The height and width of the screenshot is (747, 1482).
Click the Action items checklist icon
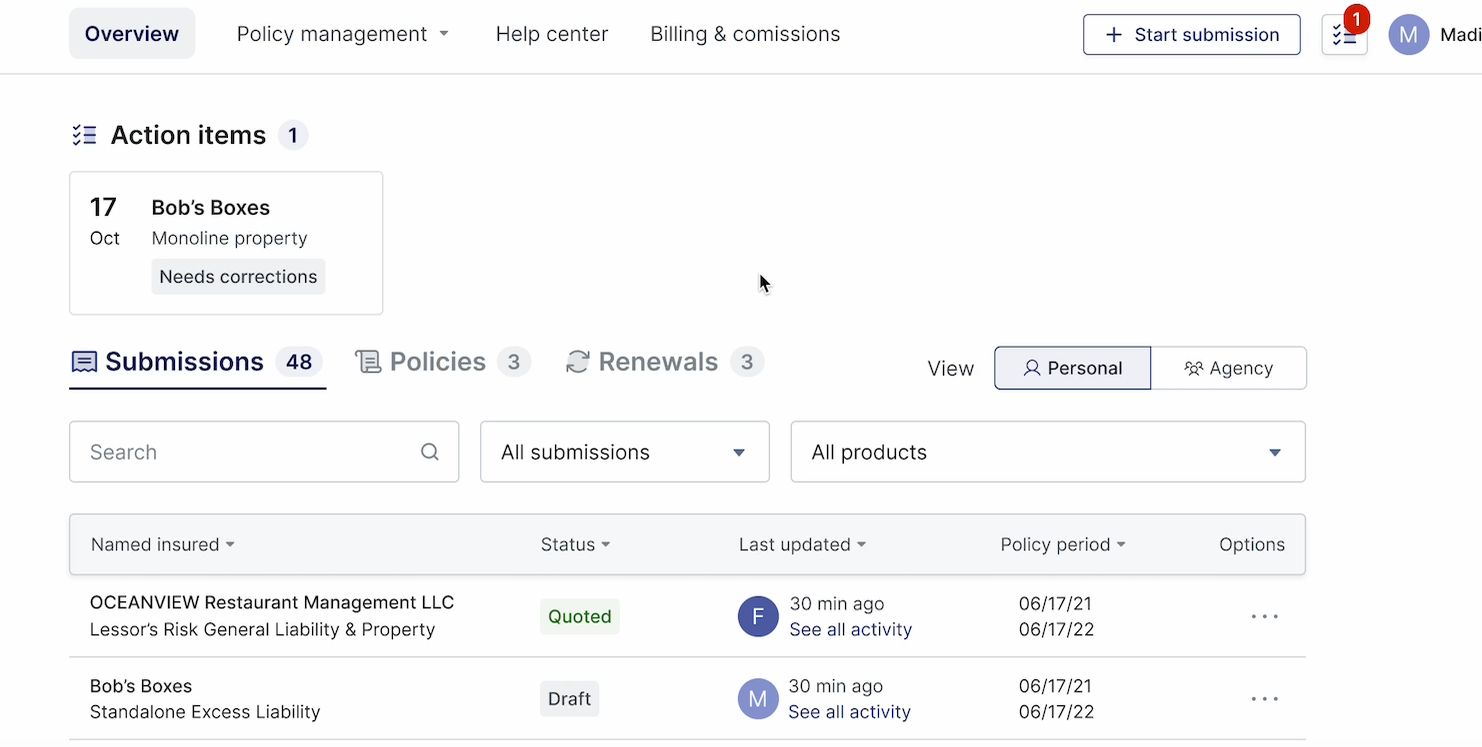click(x=84, y=135)
